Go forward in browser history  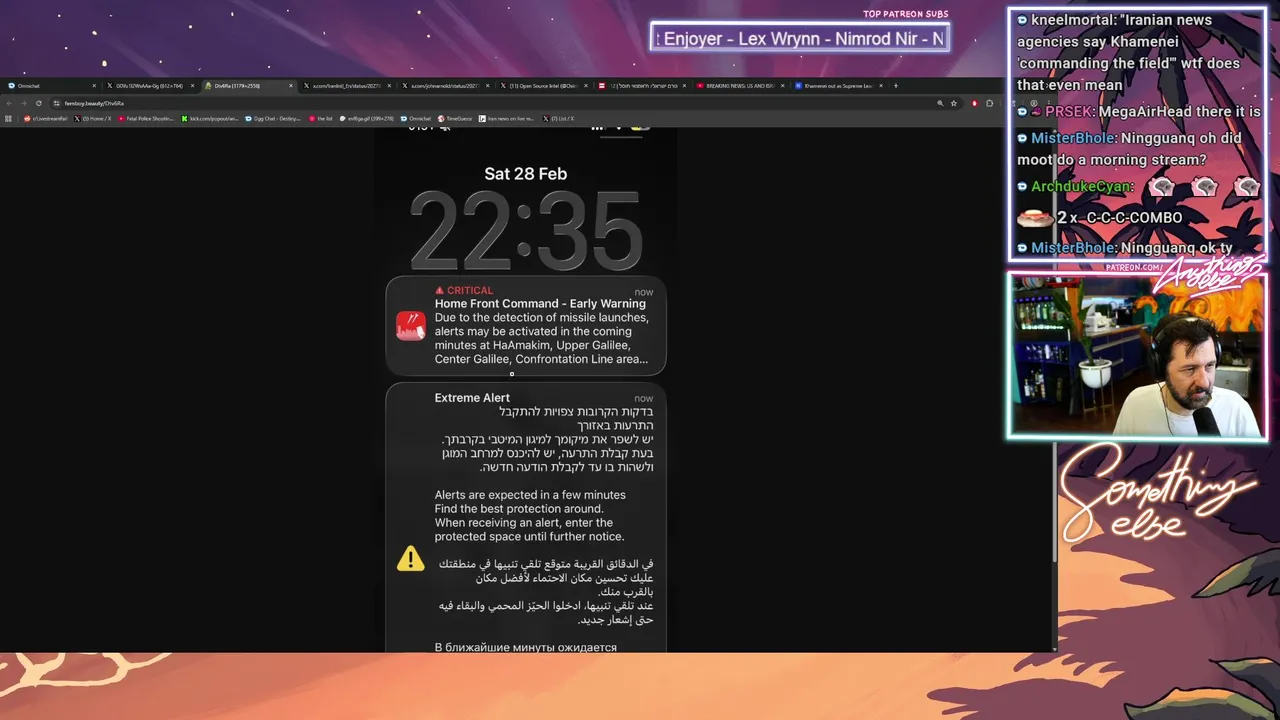click(23, 103)
